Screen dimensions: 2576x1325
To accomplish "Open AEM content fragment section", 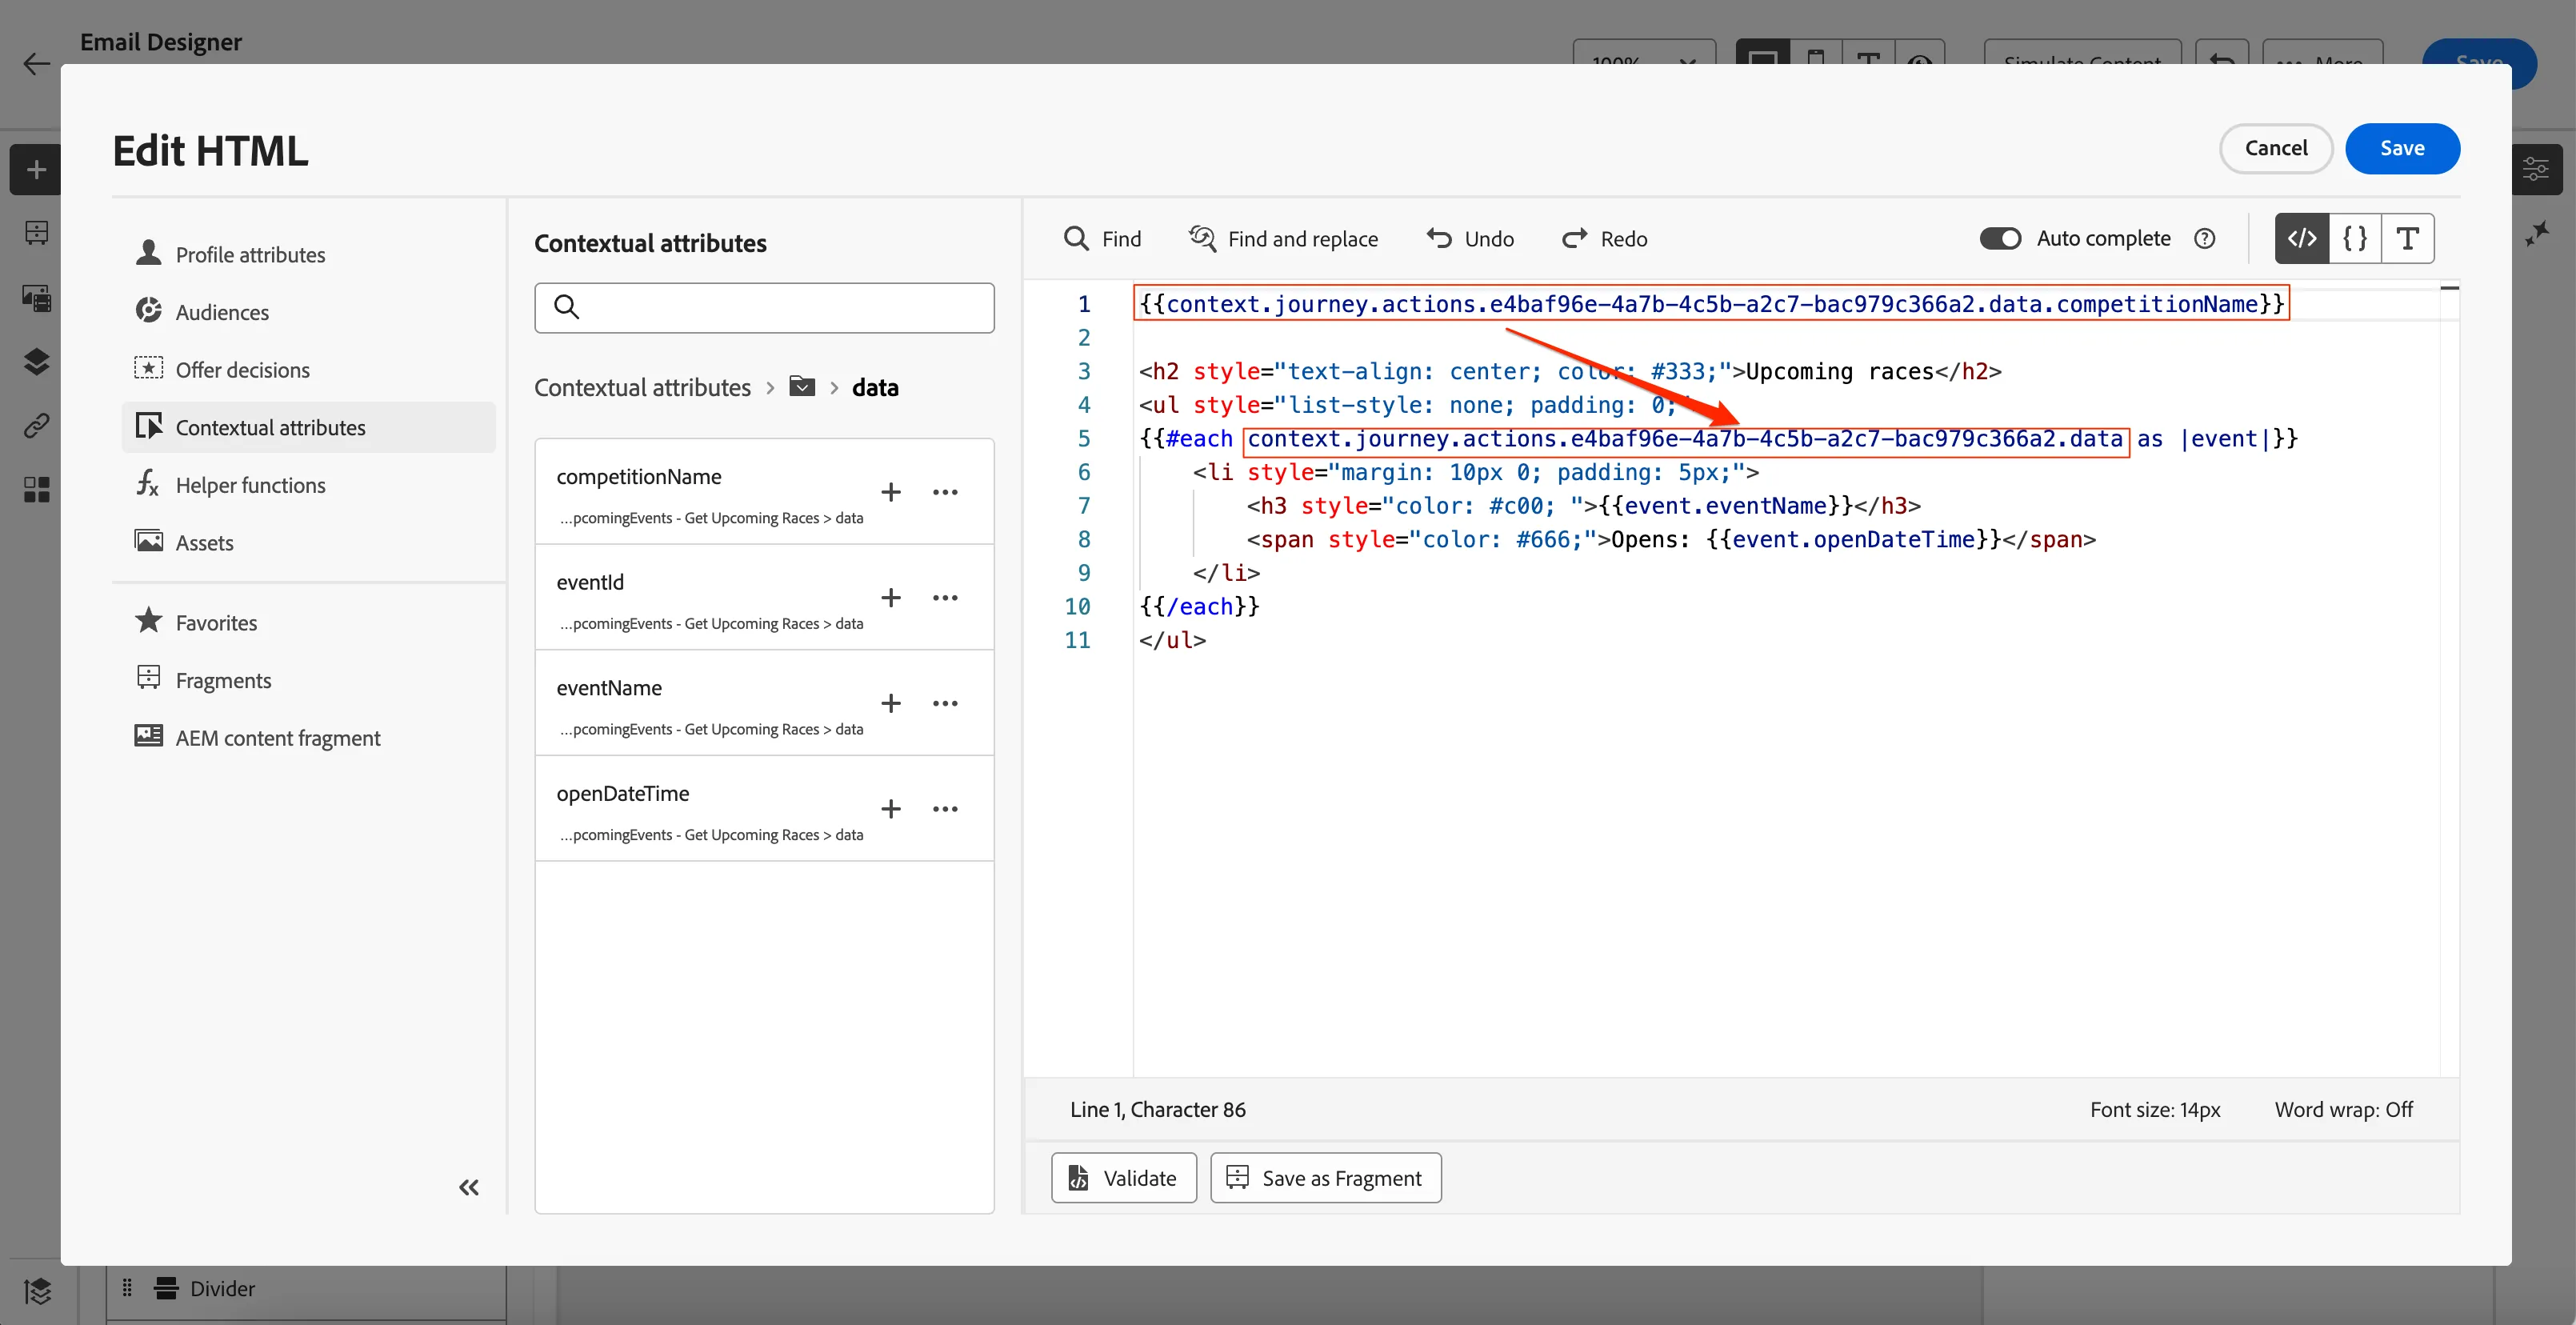I will 309,738.
